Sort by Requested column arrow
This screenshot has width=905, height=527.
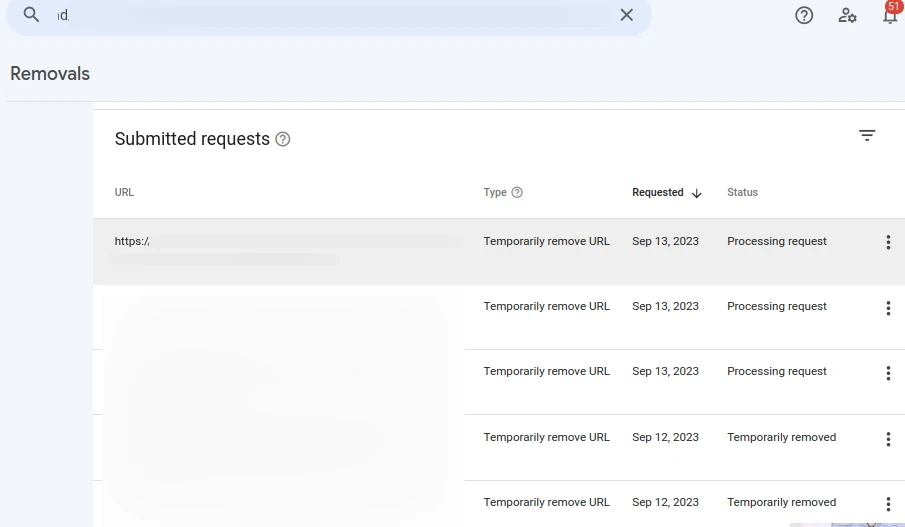coord(697,193)
